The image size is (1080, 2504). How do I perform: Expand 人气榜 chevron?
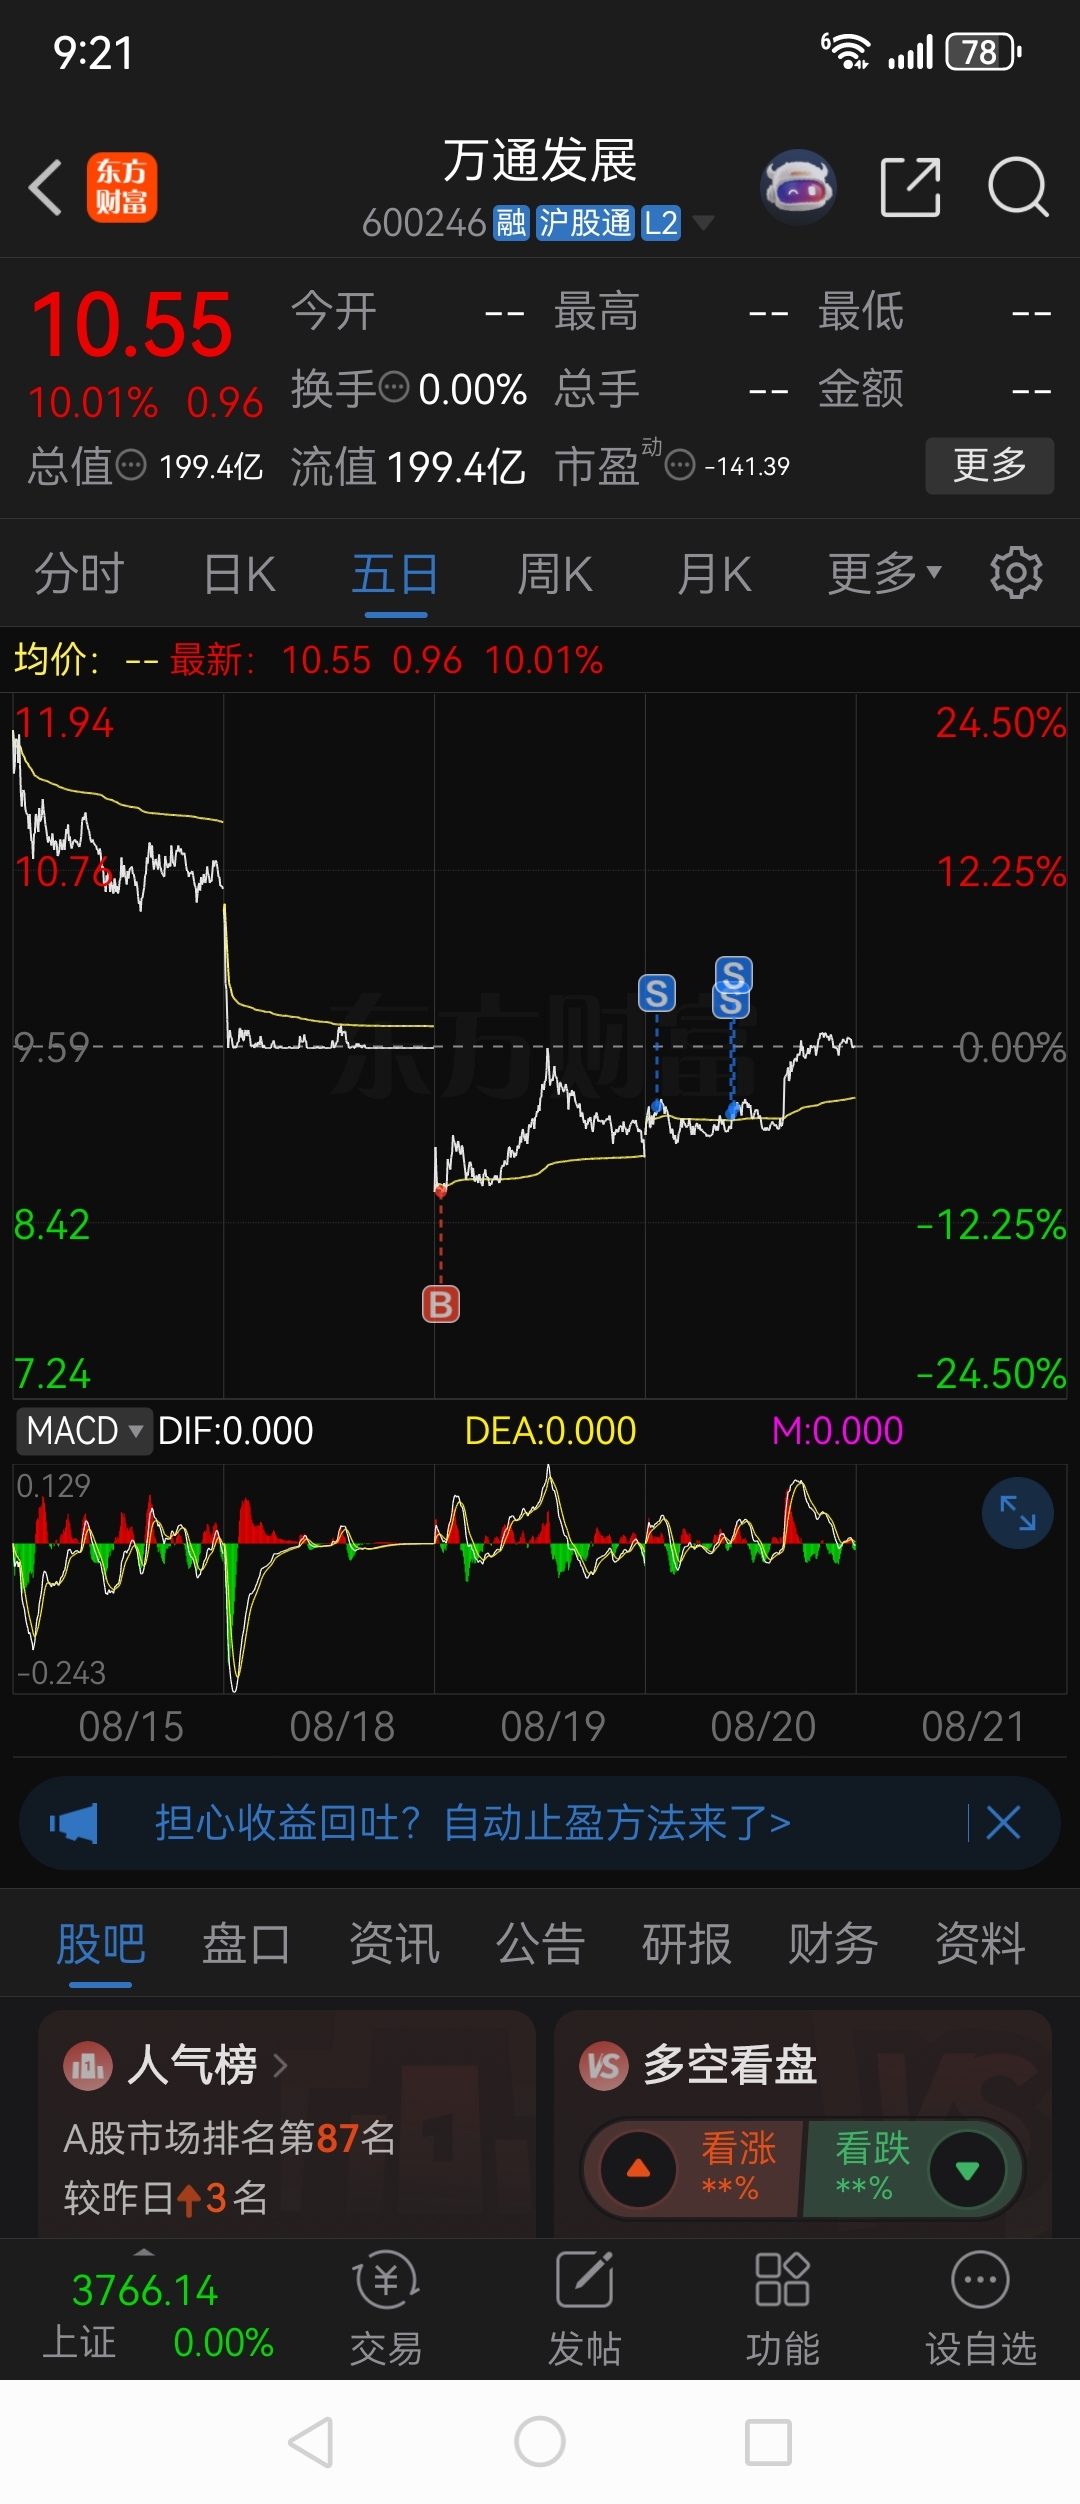(280, 2065)
